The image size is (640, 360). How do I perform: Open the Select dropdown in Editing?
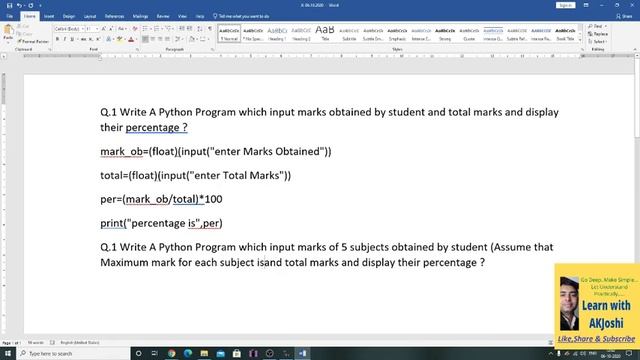point(597,42)
